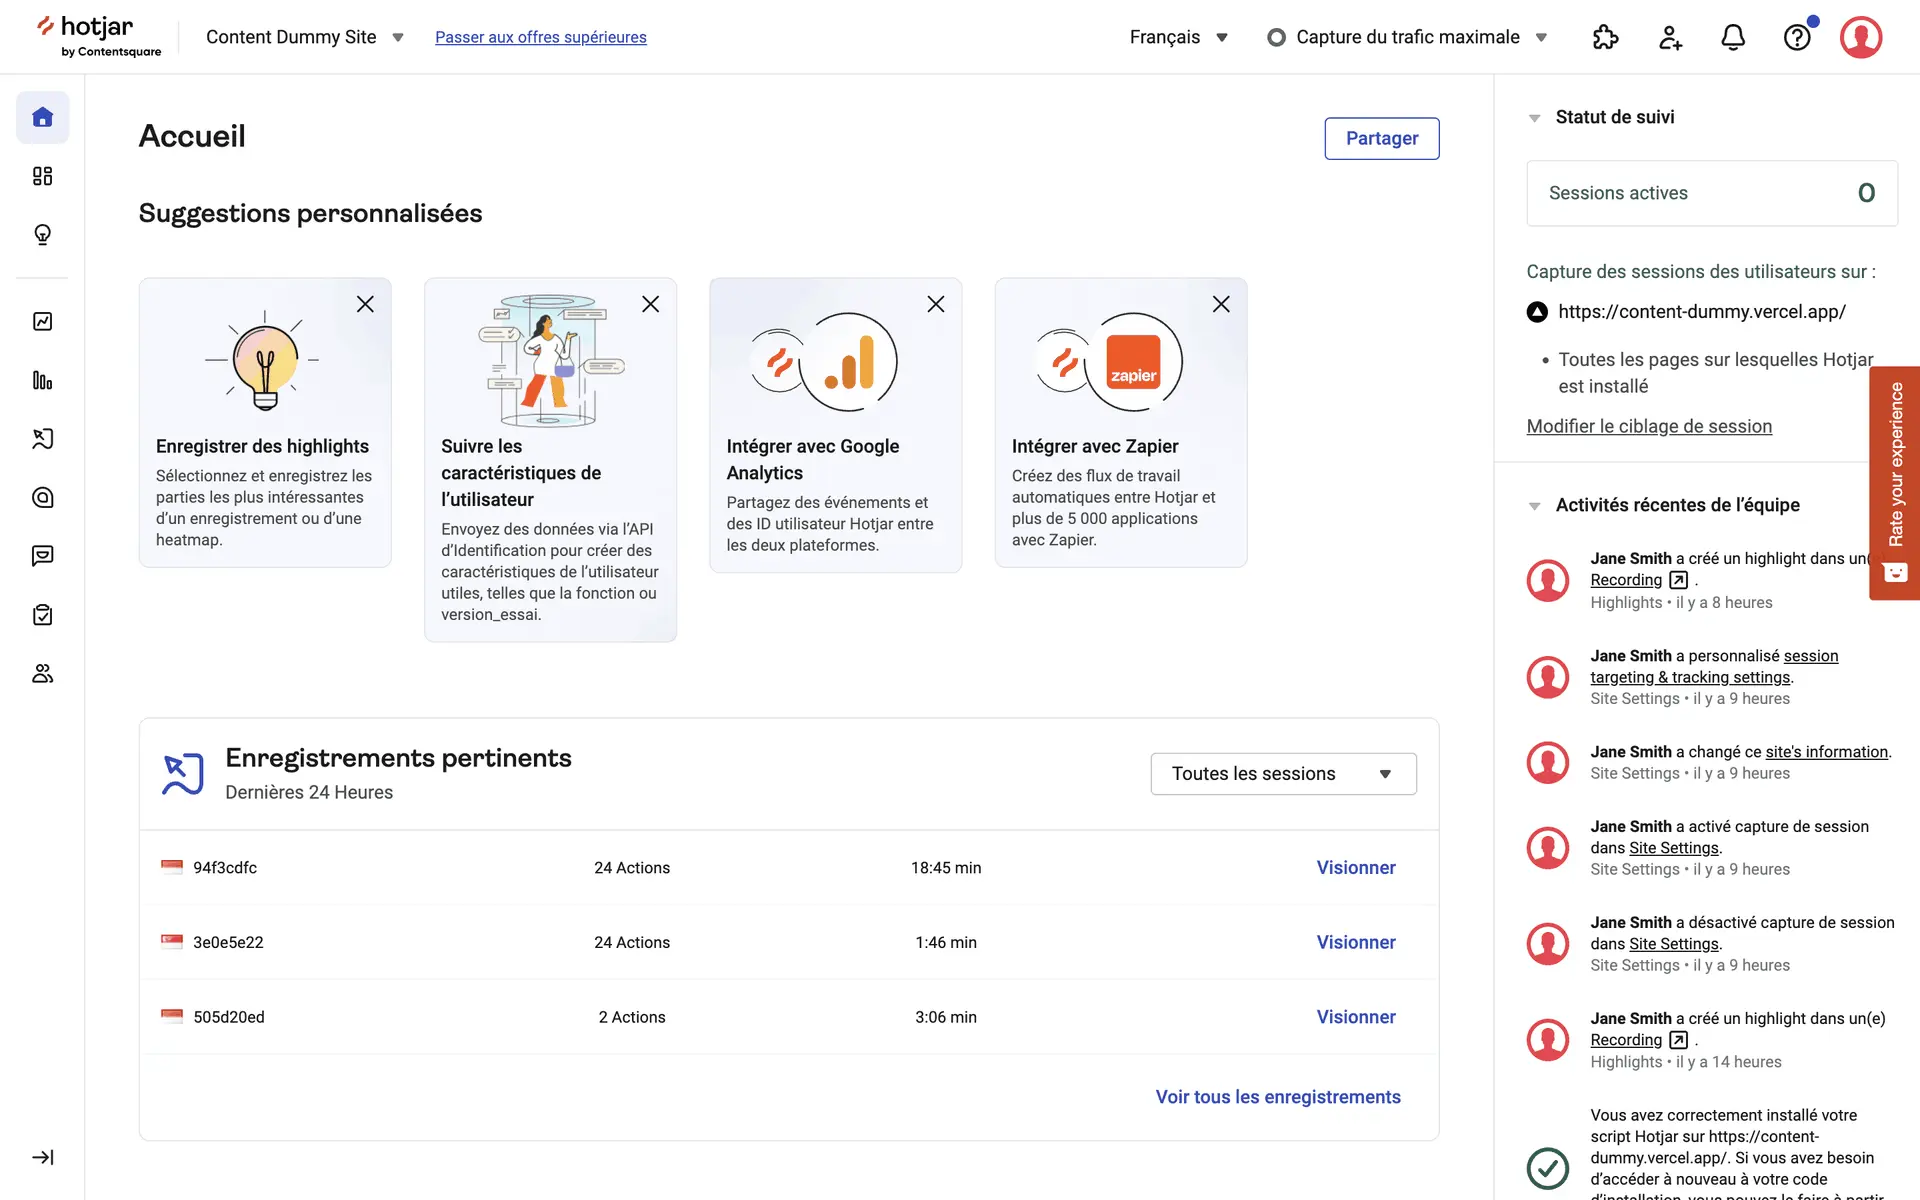This screenshot has width=1920, height=1200.
Task: Collapse the Statut de suivi section
Action: click(1534, 118)
